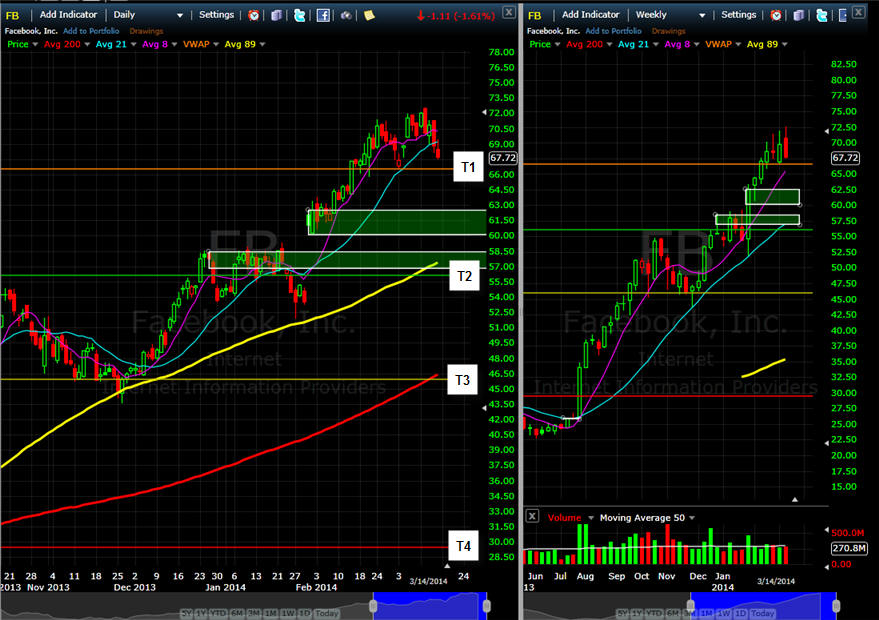Open Settings in Daily chart
Viewport: 879px width, 620px height.
pos(216,15)
